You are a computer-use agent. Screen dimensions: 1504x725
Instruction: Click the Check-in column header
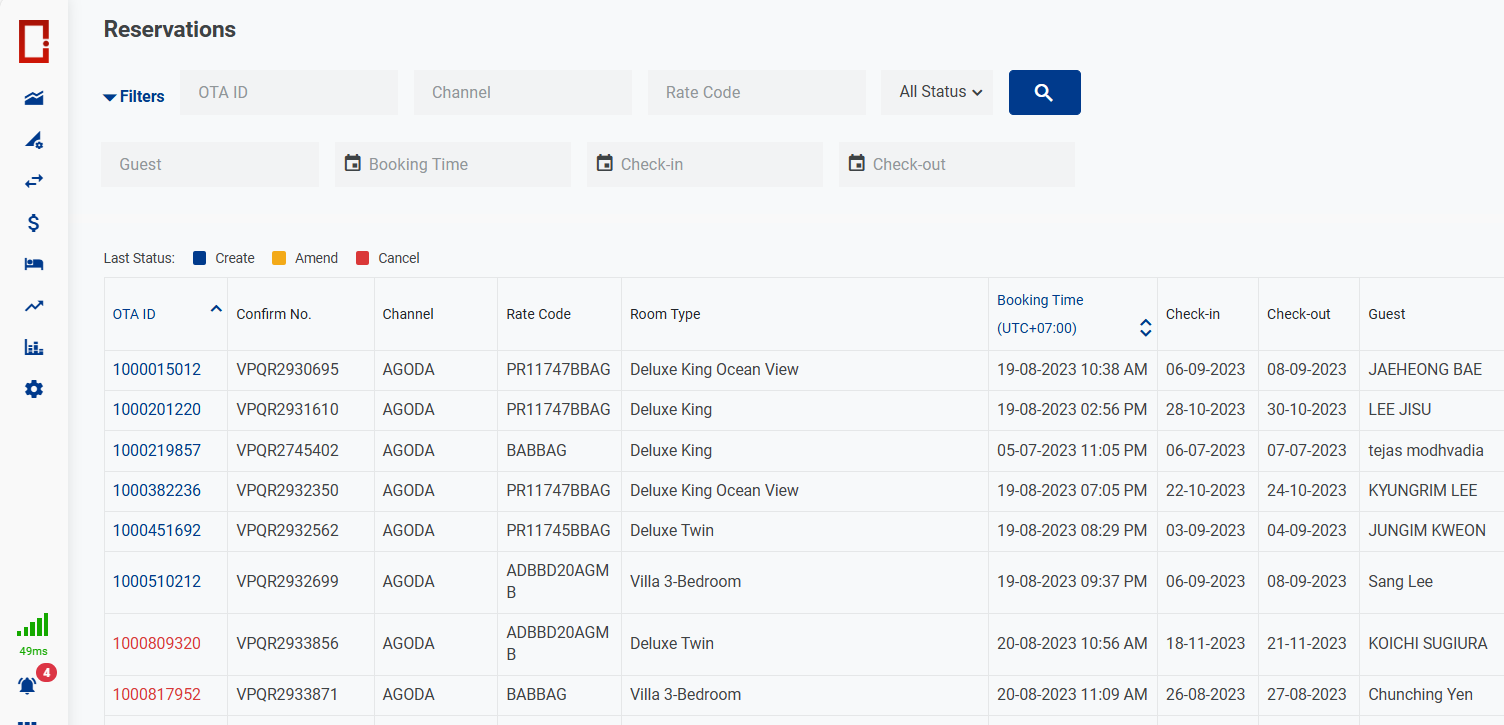[1192, 314]
